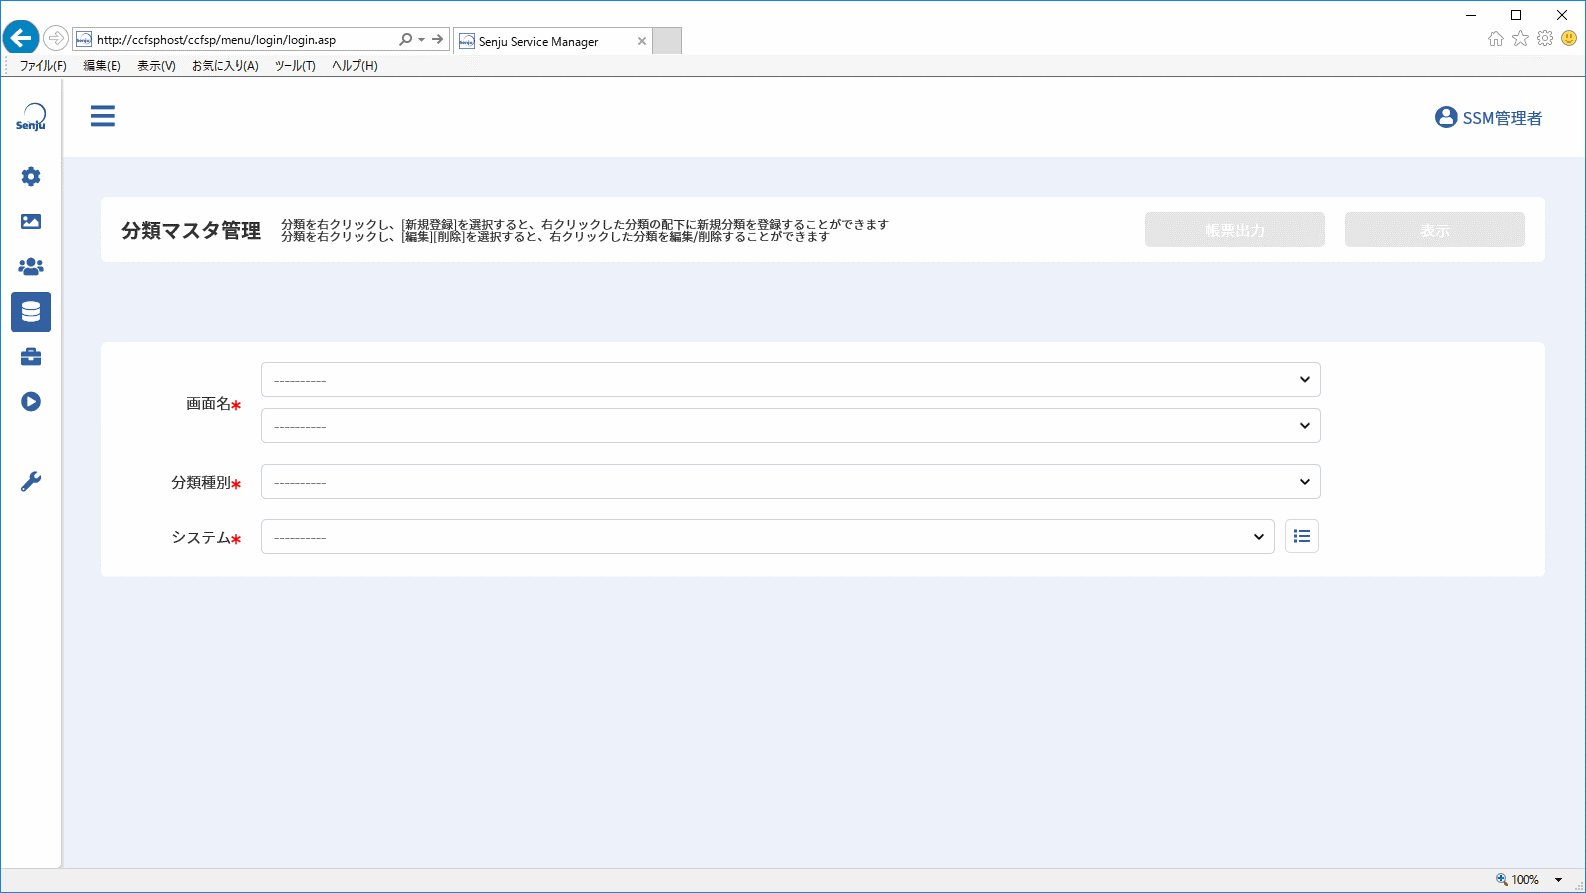1586x893 pixels.
Task: Click the Senju logo in the sidebar
Action: click(x=31, y=117)
